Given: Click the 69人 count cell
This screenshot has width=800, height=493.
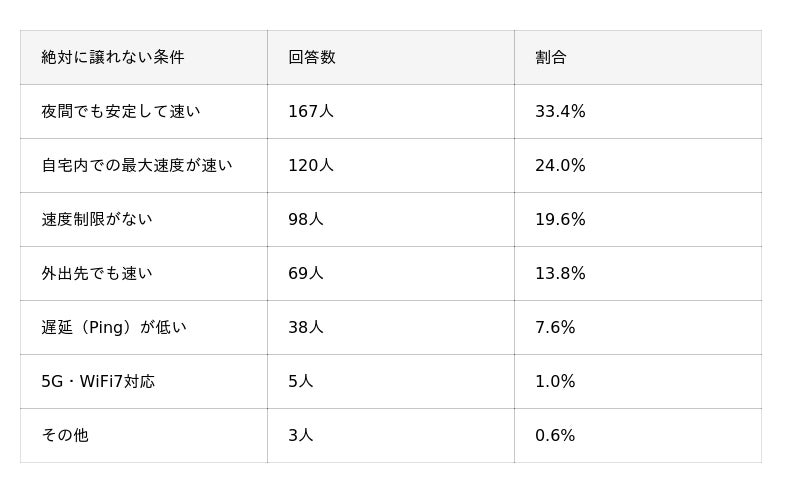Looking at the screenshot, I should pos(306,273).
